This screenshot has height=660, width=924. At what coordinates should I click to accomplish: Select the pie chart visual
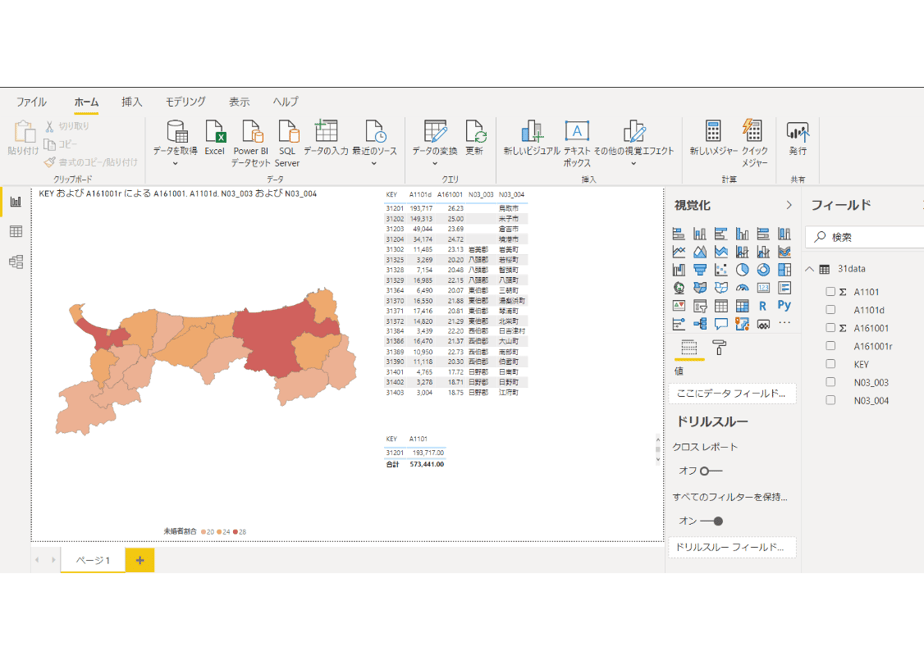coord(742,270)
